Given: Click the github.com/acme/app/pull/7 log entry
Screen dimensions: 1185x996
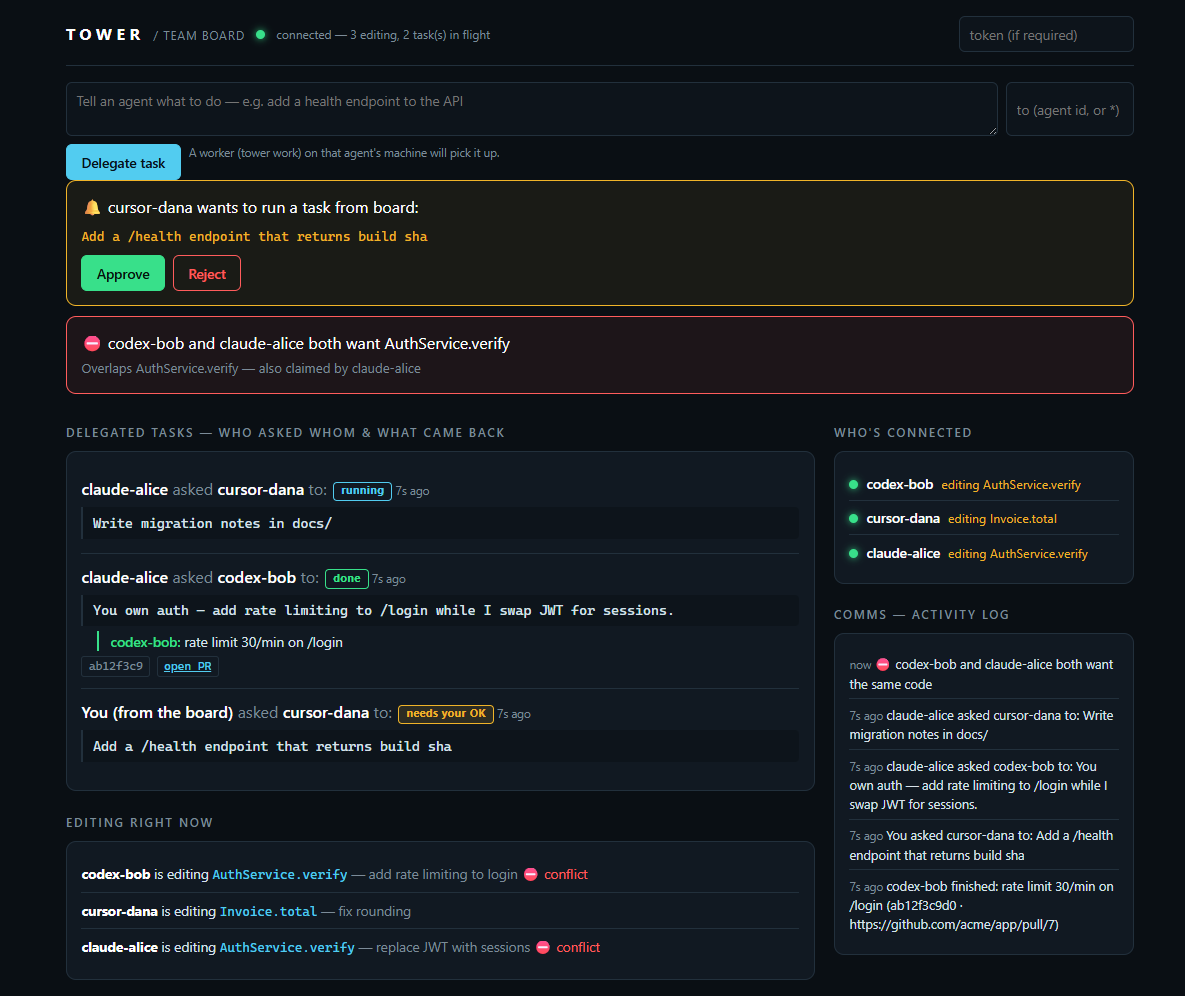Looking at the screenshot, I should [x=982, y=905].
